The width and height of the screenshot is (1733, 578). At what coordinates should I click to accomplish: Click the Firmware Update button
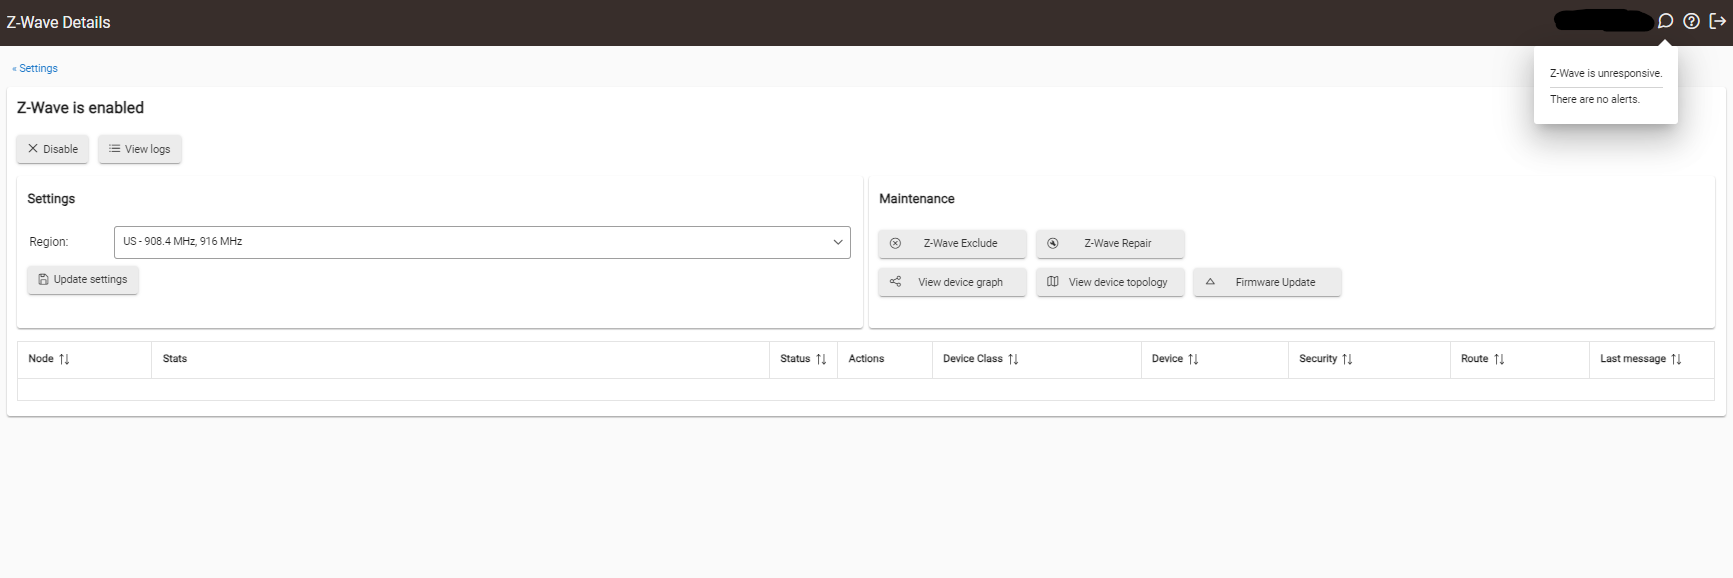tap(1267, 282)
